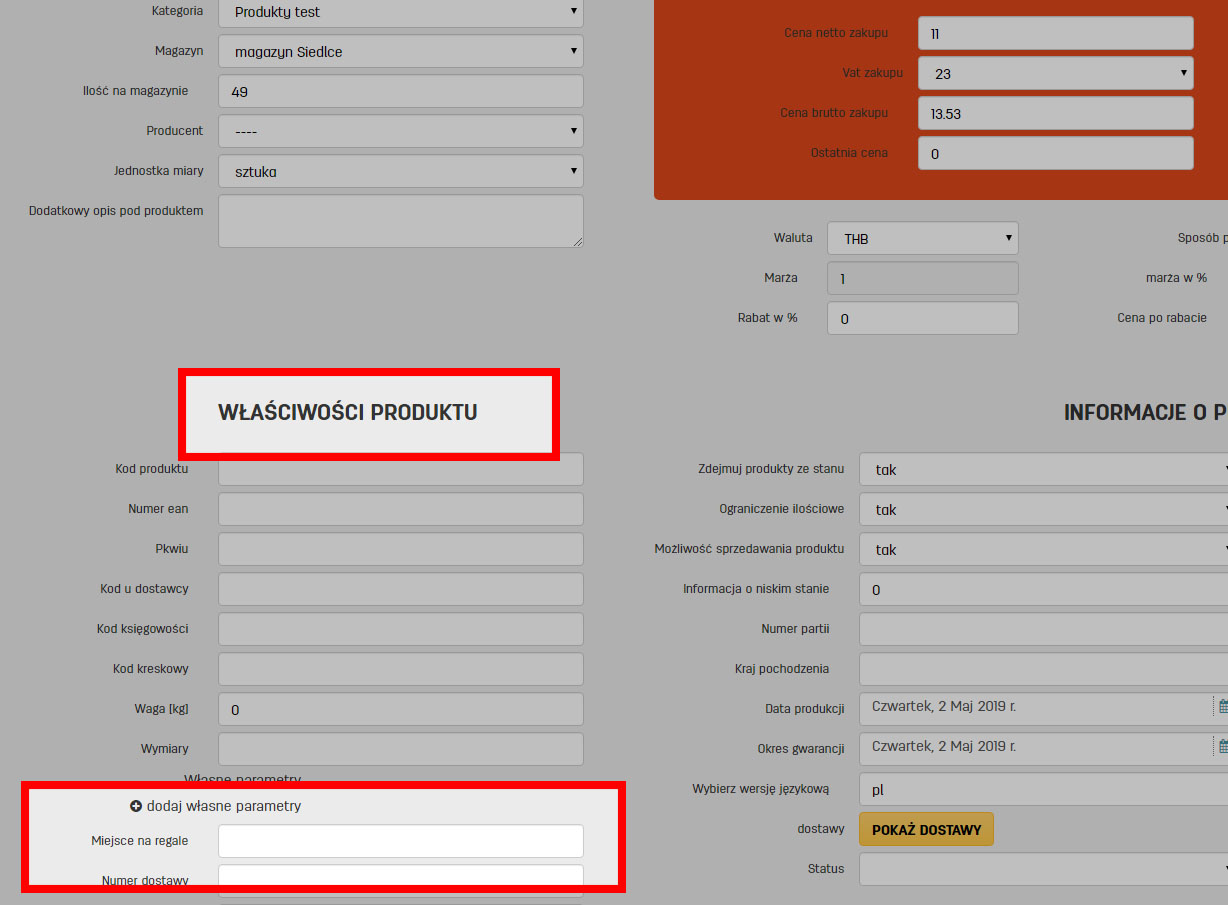Screen dimensions: 1228x905
Task: Expand the Magazyn dropdown showing magazyn Siedlce
Action: click(x=400, y=51)
